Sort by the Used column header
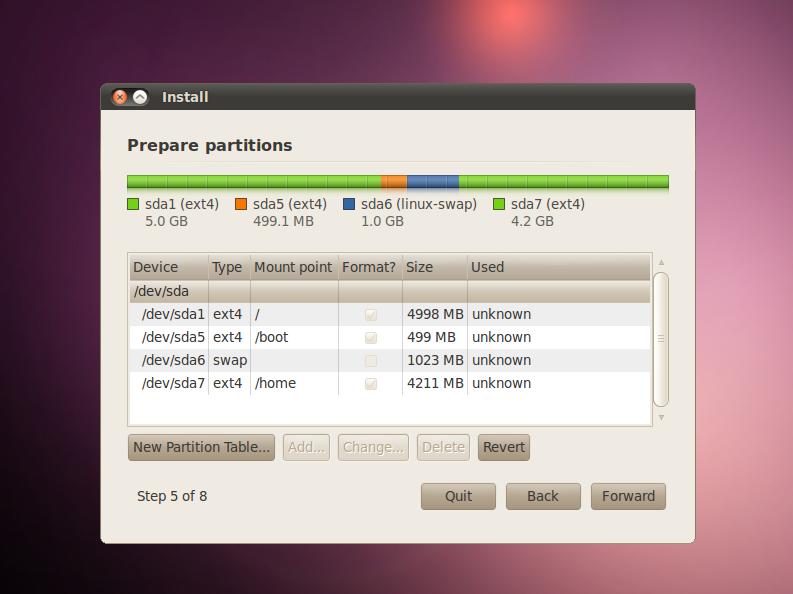793x594 pixels. point(559,267)
